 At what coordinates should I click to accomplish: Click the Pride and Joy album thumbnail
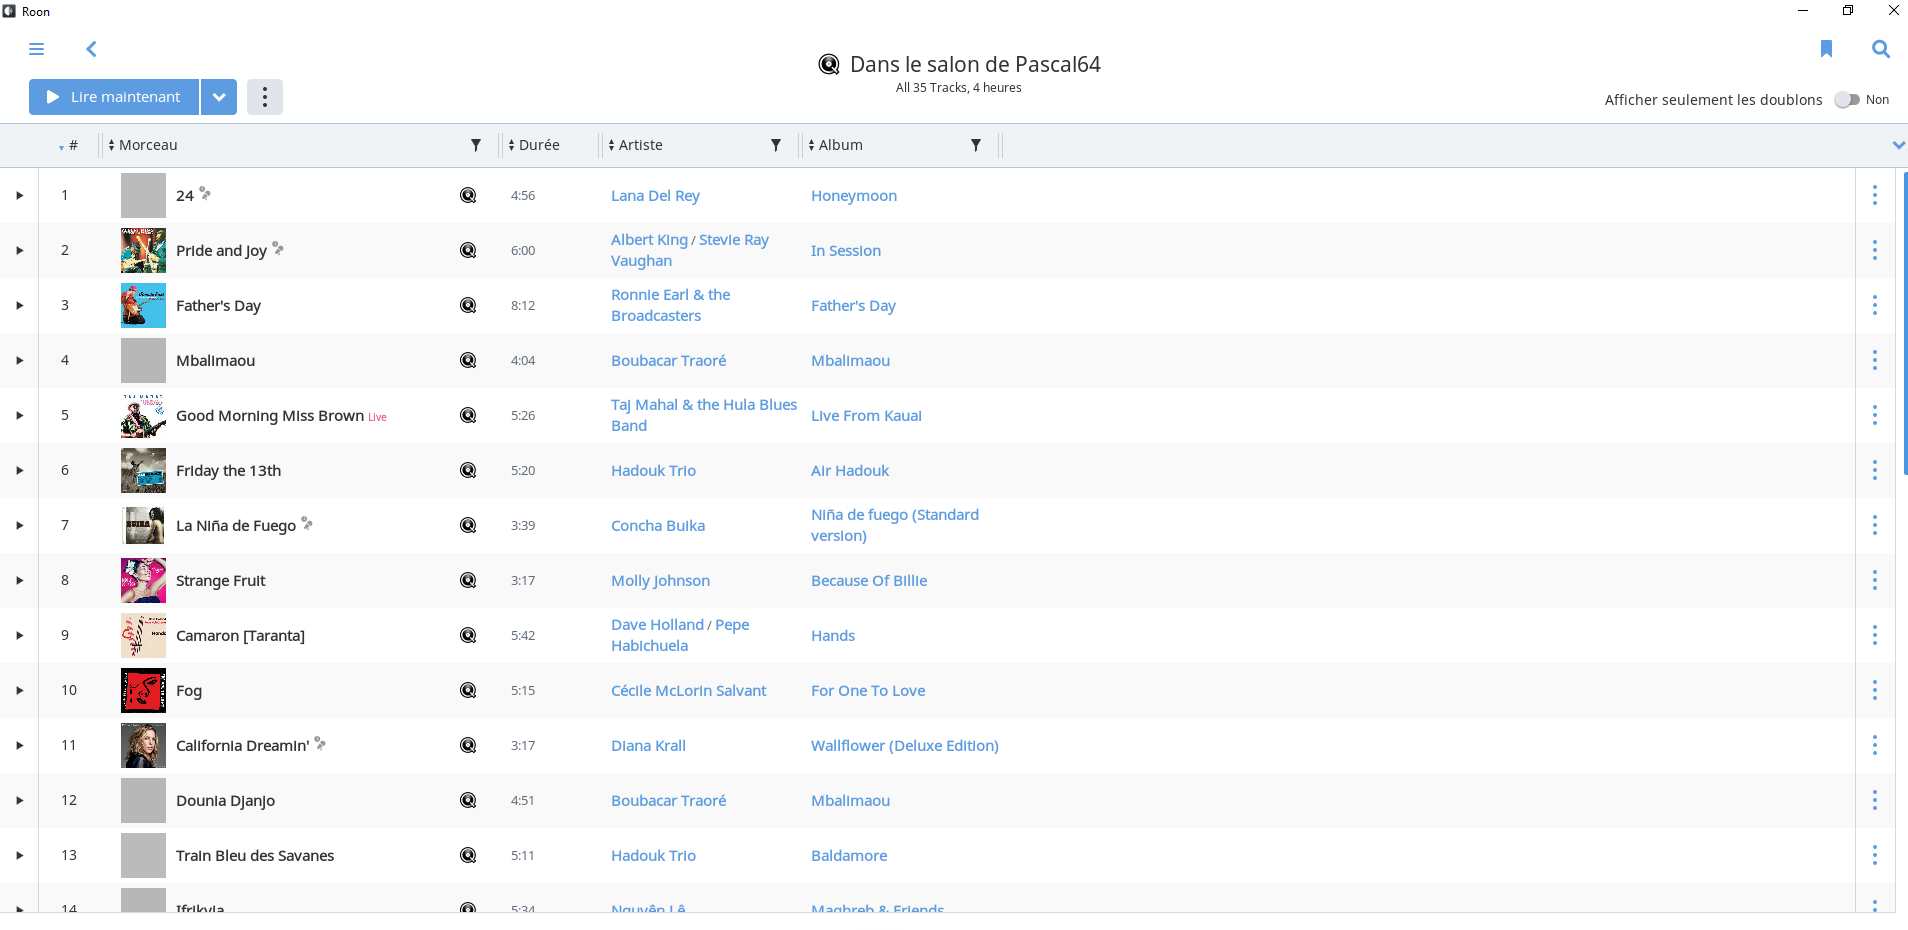(x=143, y=250)
